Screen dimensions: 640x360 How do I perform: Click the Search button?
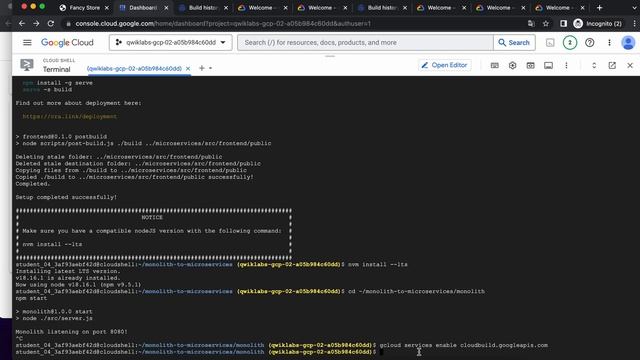point(514,42)
